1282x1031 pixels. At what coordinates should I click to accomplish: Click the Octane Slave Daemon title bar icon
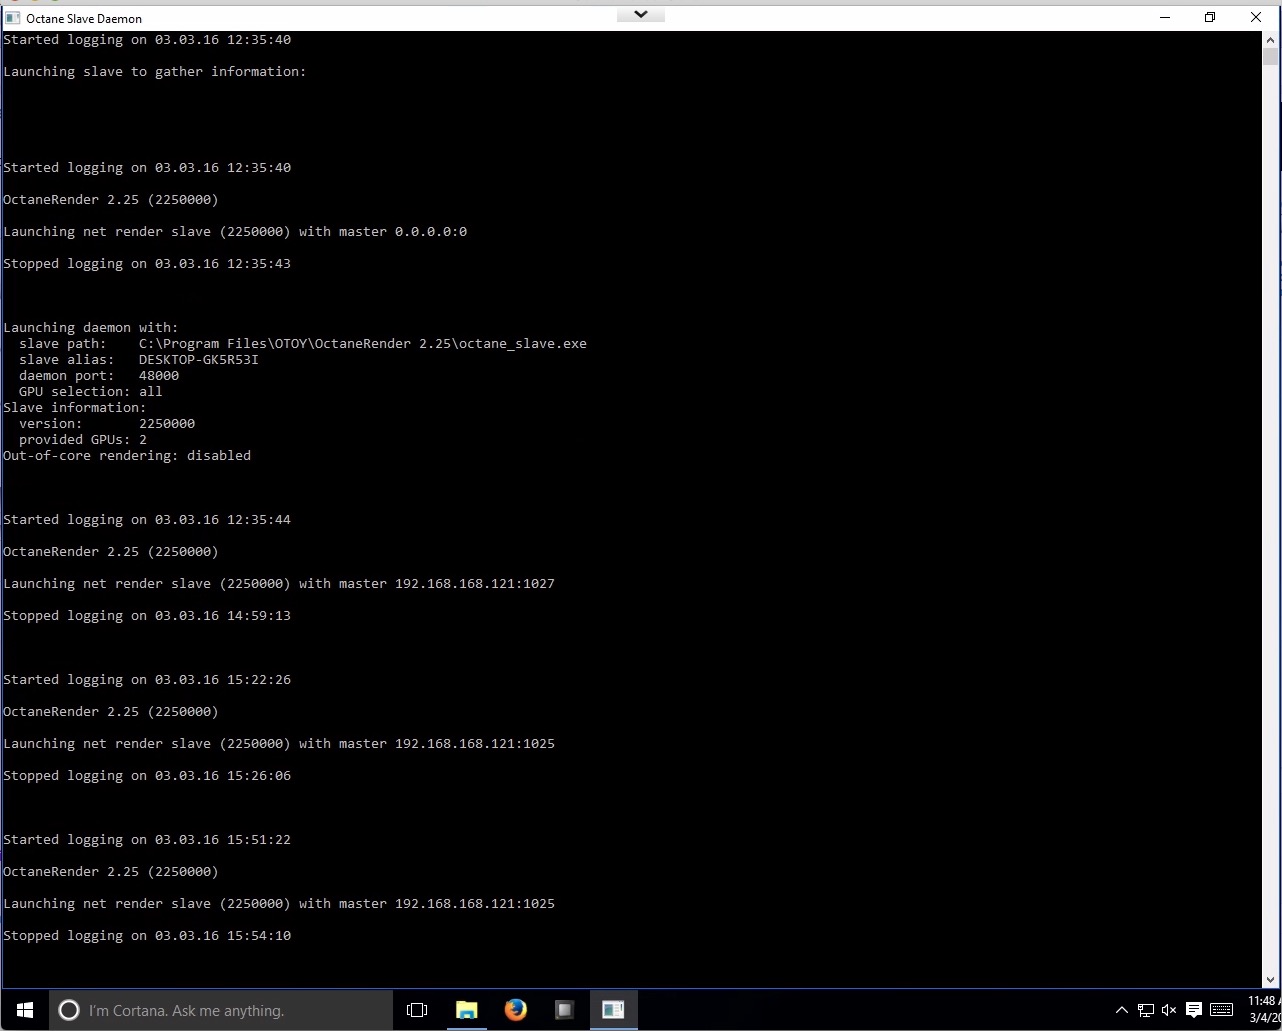[x=13, y=18]
